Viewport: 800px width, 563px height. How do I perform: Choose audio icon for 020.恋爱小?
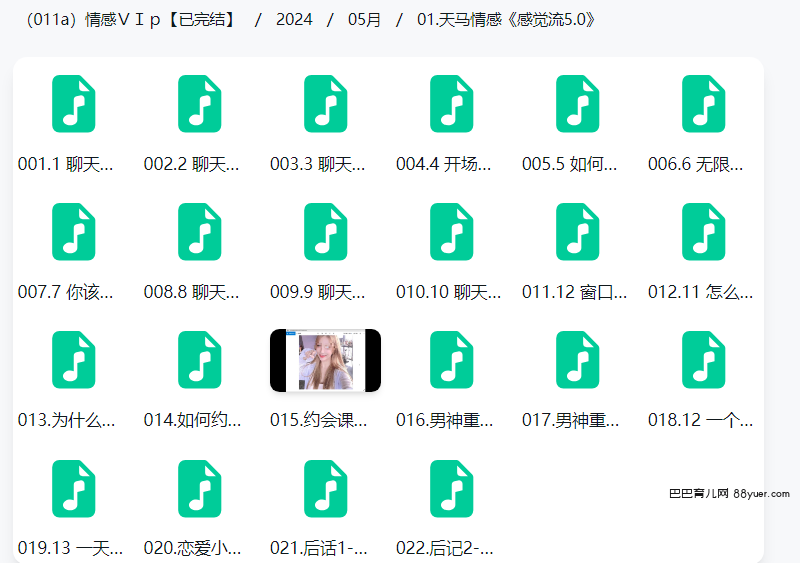[x=199, y=488]
